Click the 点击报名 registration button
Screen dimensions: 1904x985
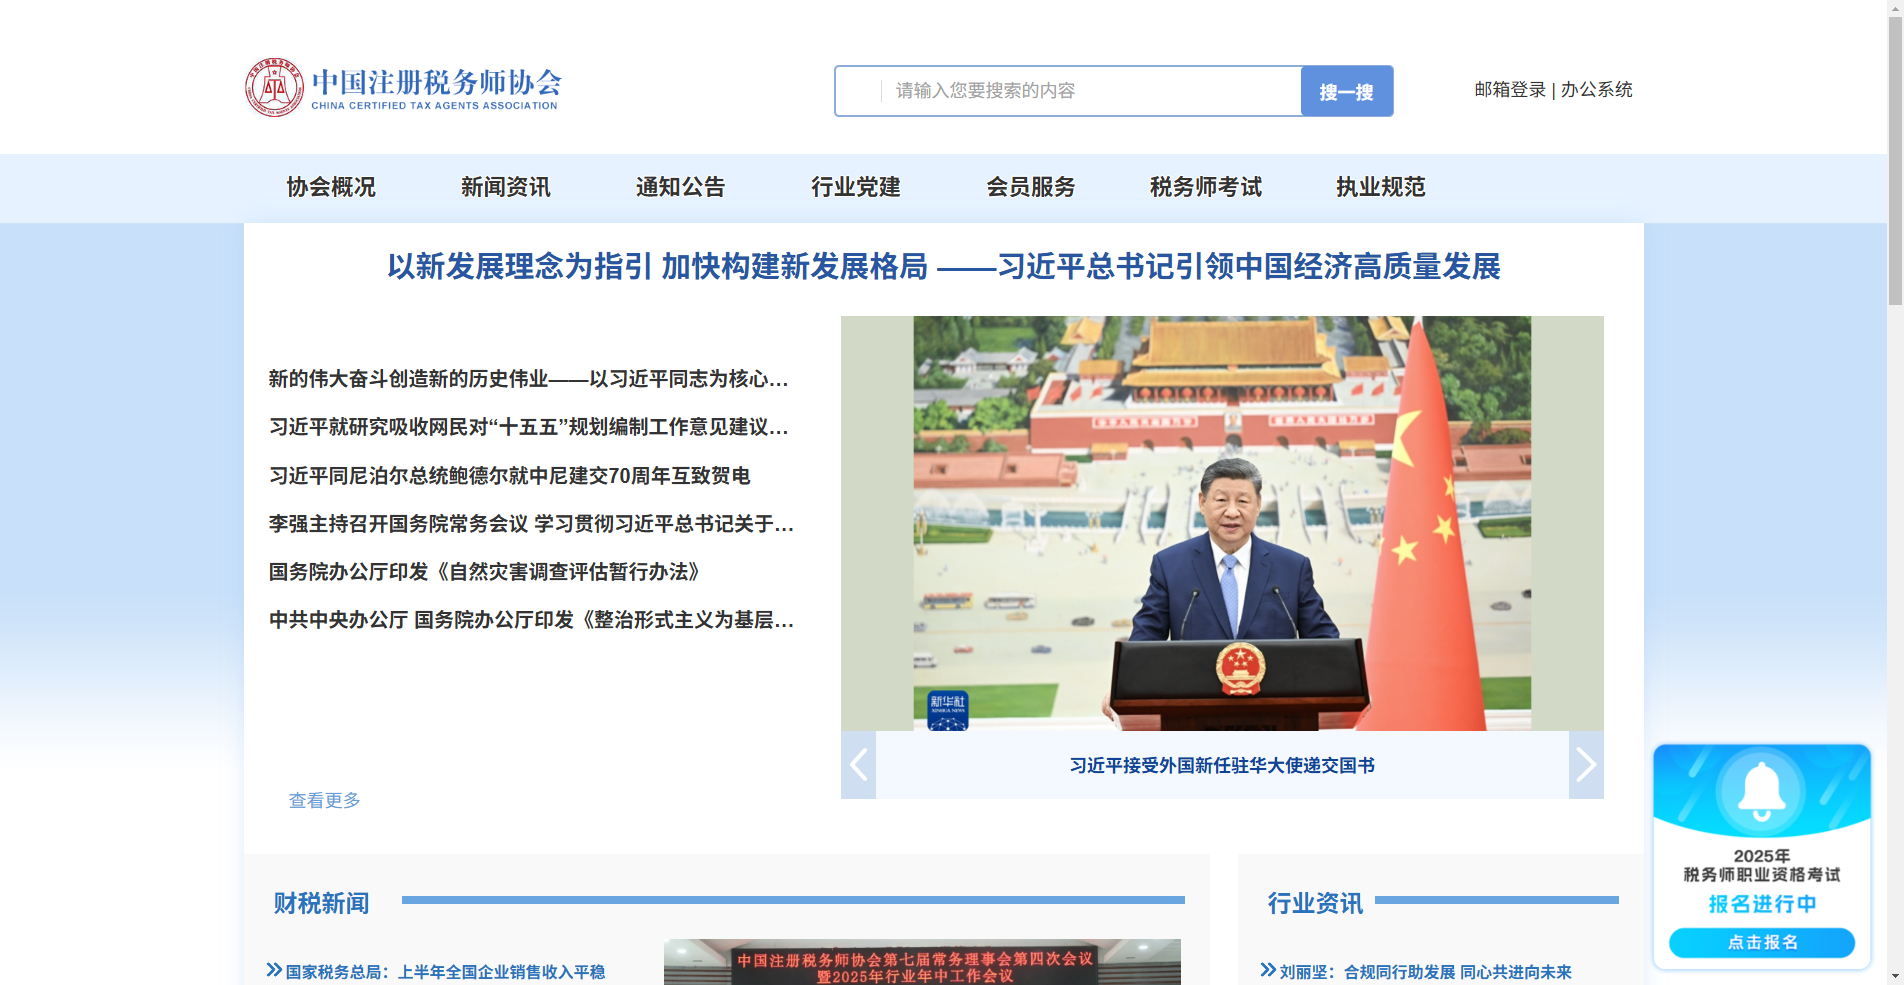pos(1761,942)
